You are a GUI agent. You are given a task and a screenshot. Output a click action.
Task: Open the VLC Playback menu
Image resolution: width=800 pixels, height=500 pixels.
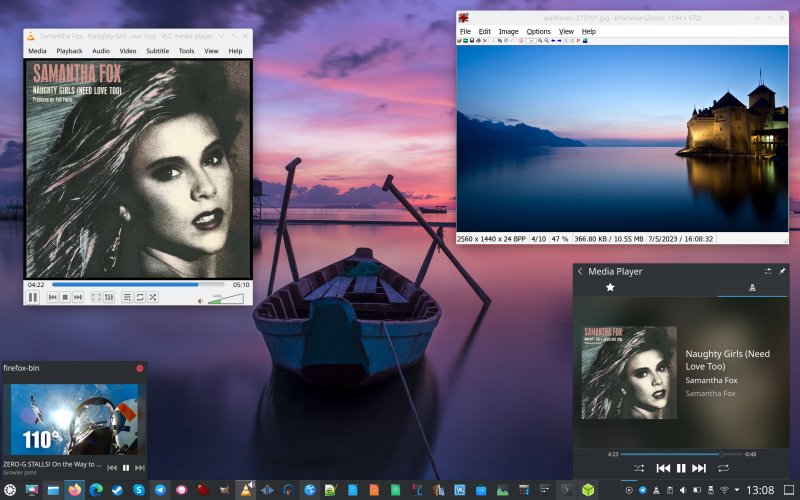pos(69,51)
